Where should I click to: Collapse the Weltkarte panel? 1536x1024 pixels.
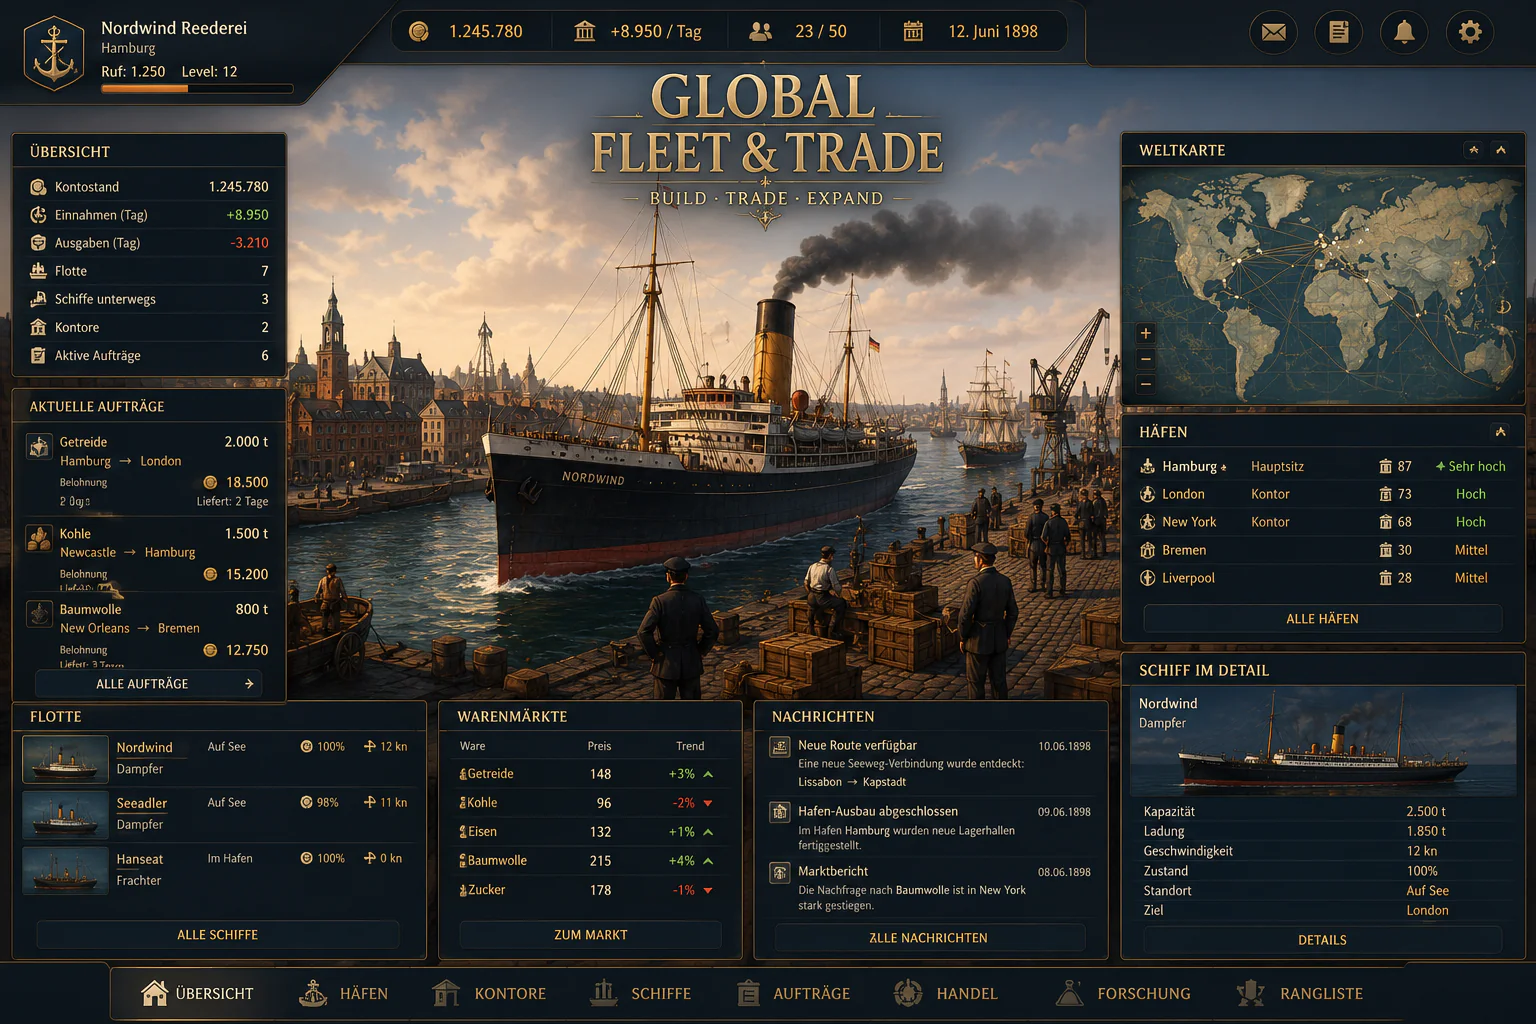[1500, 150]
